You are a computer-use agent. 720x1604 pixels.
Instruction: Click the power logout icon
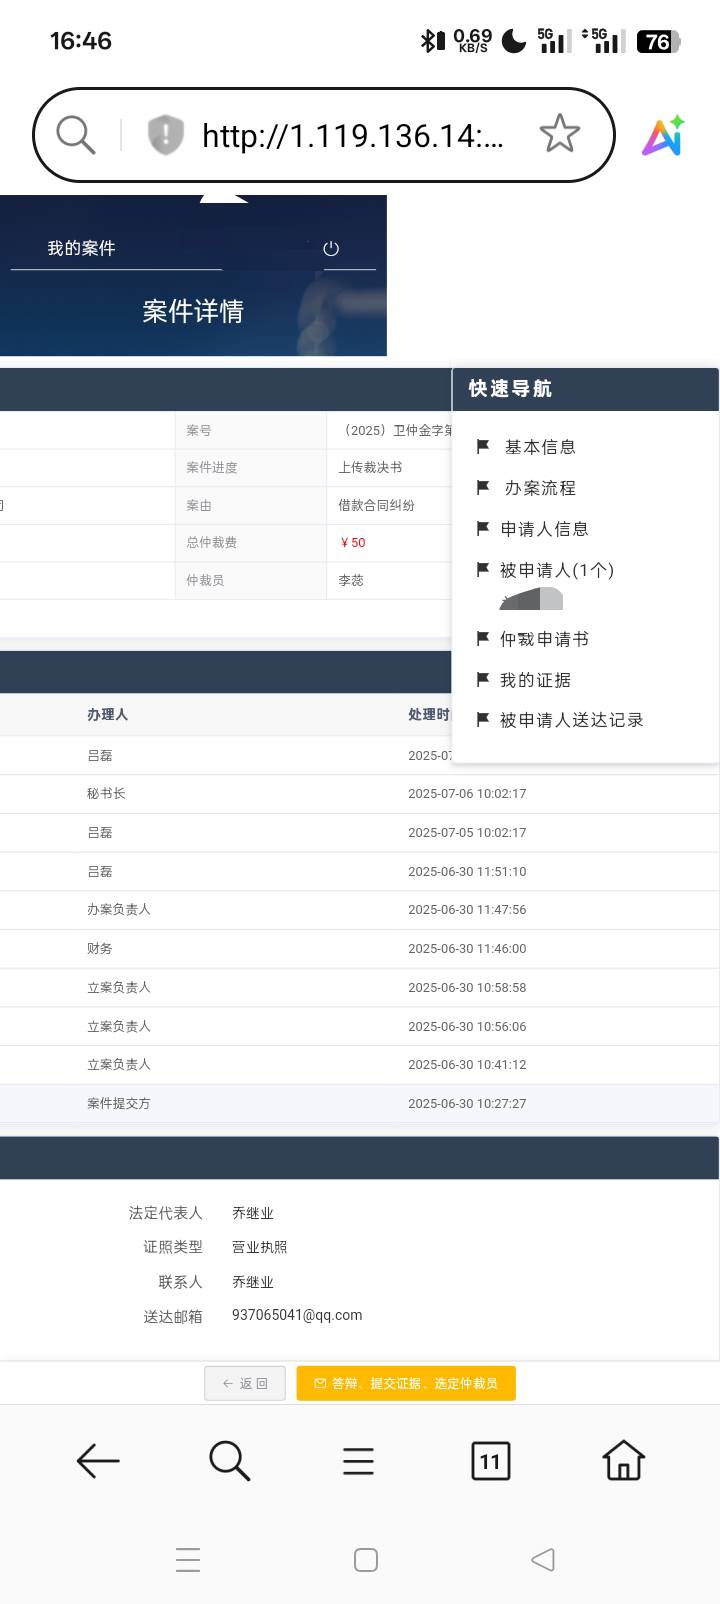[x=331, y=248]
